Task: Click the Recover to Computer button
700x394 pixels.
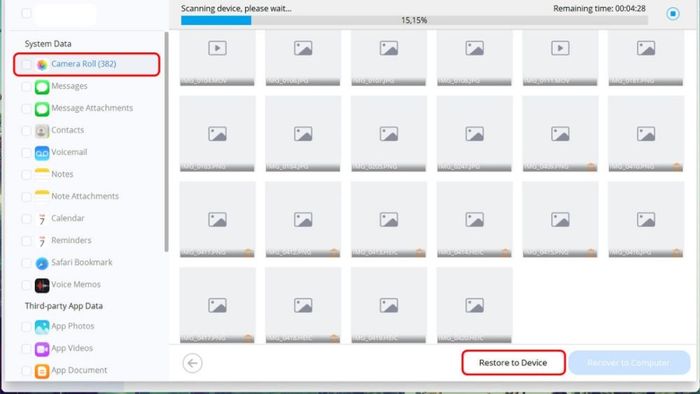Action: pos(629,363)
